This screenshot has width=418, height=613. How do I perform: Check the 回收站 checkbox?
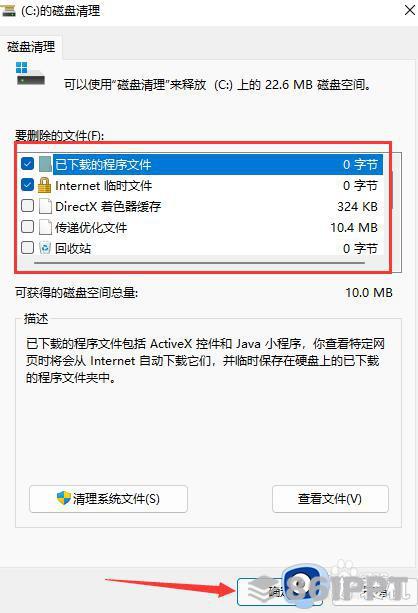(x=27, y=247)
